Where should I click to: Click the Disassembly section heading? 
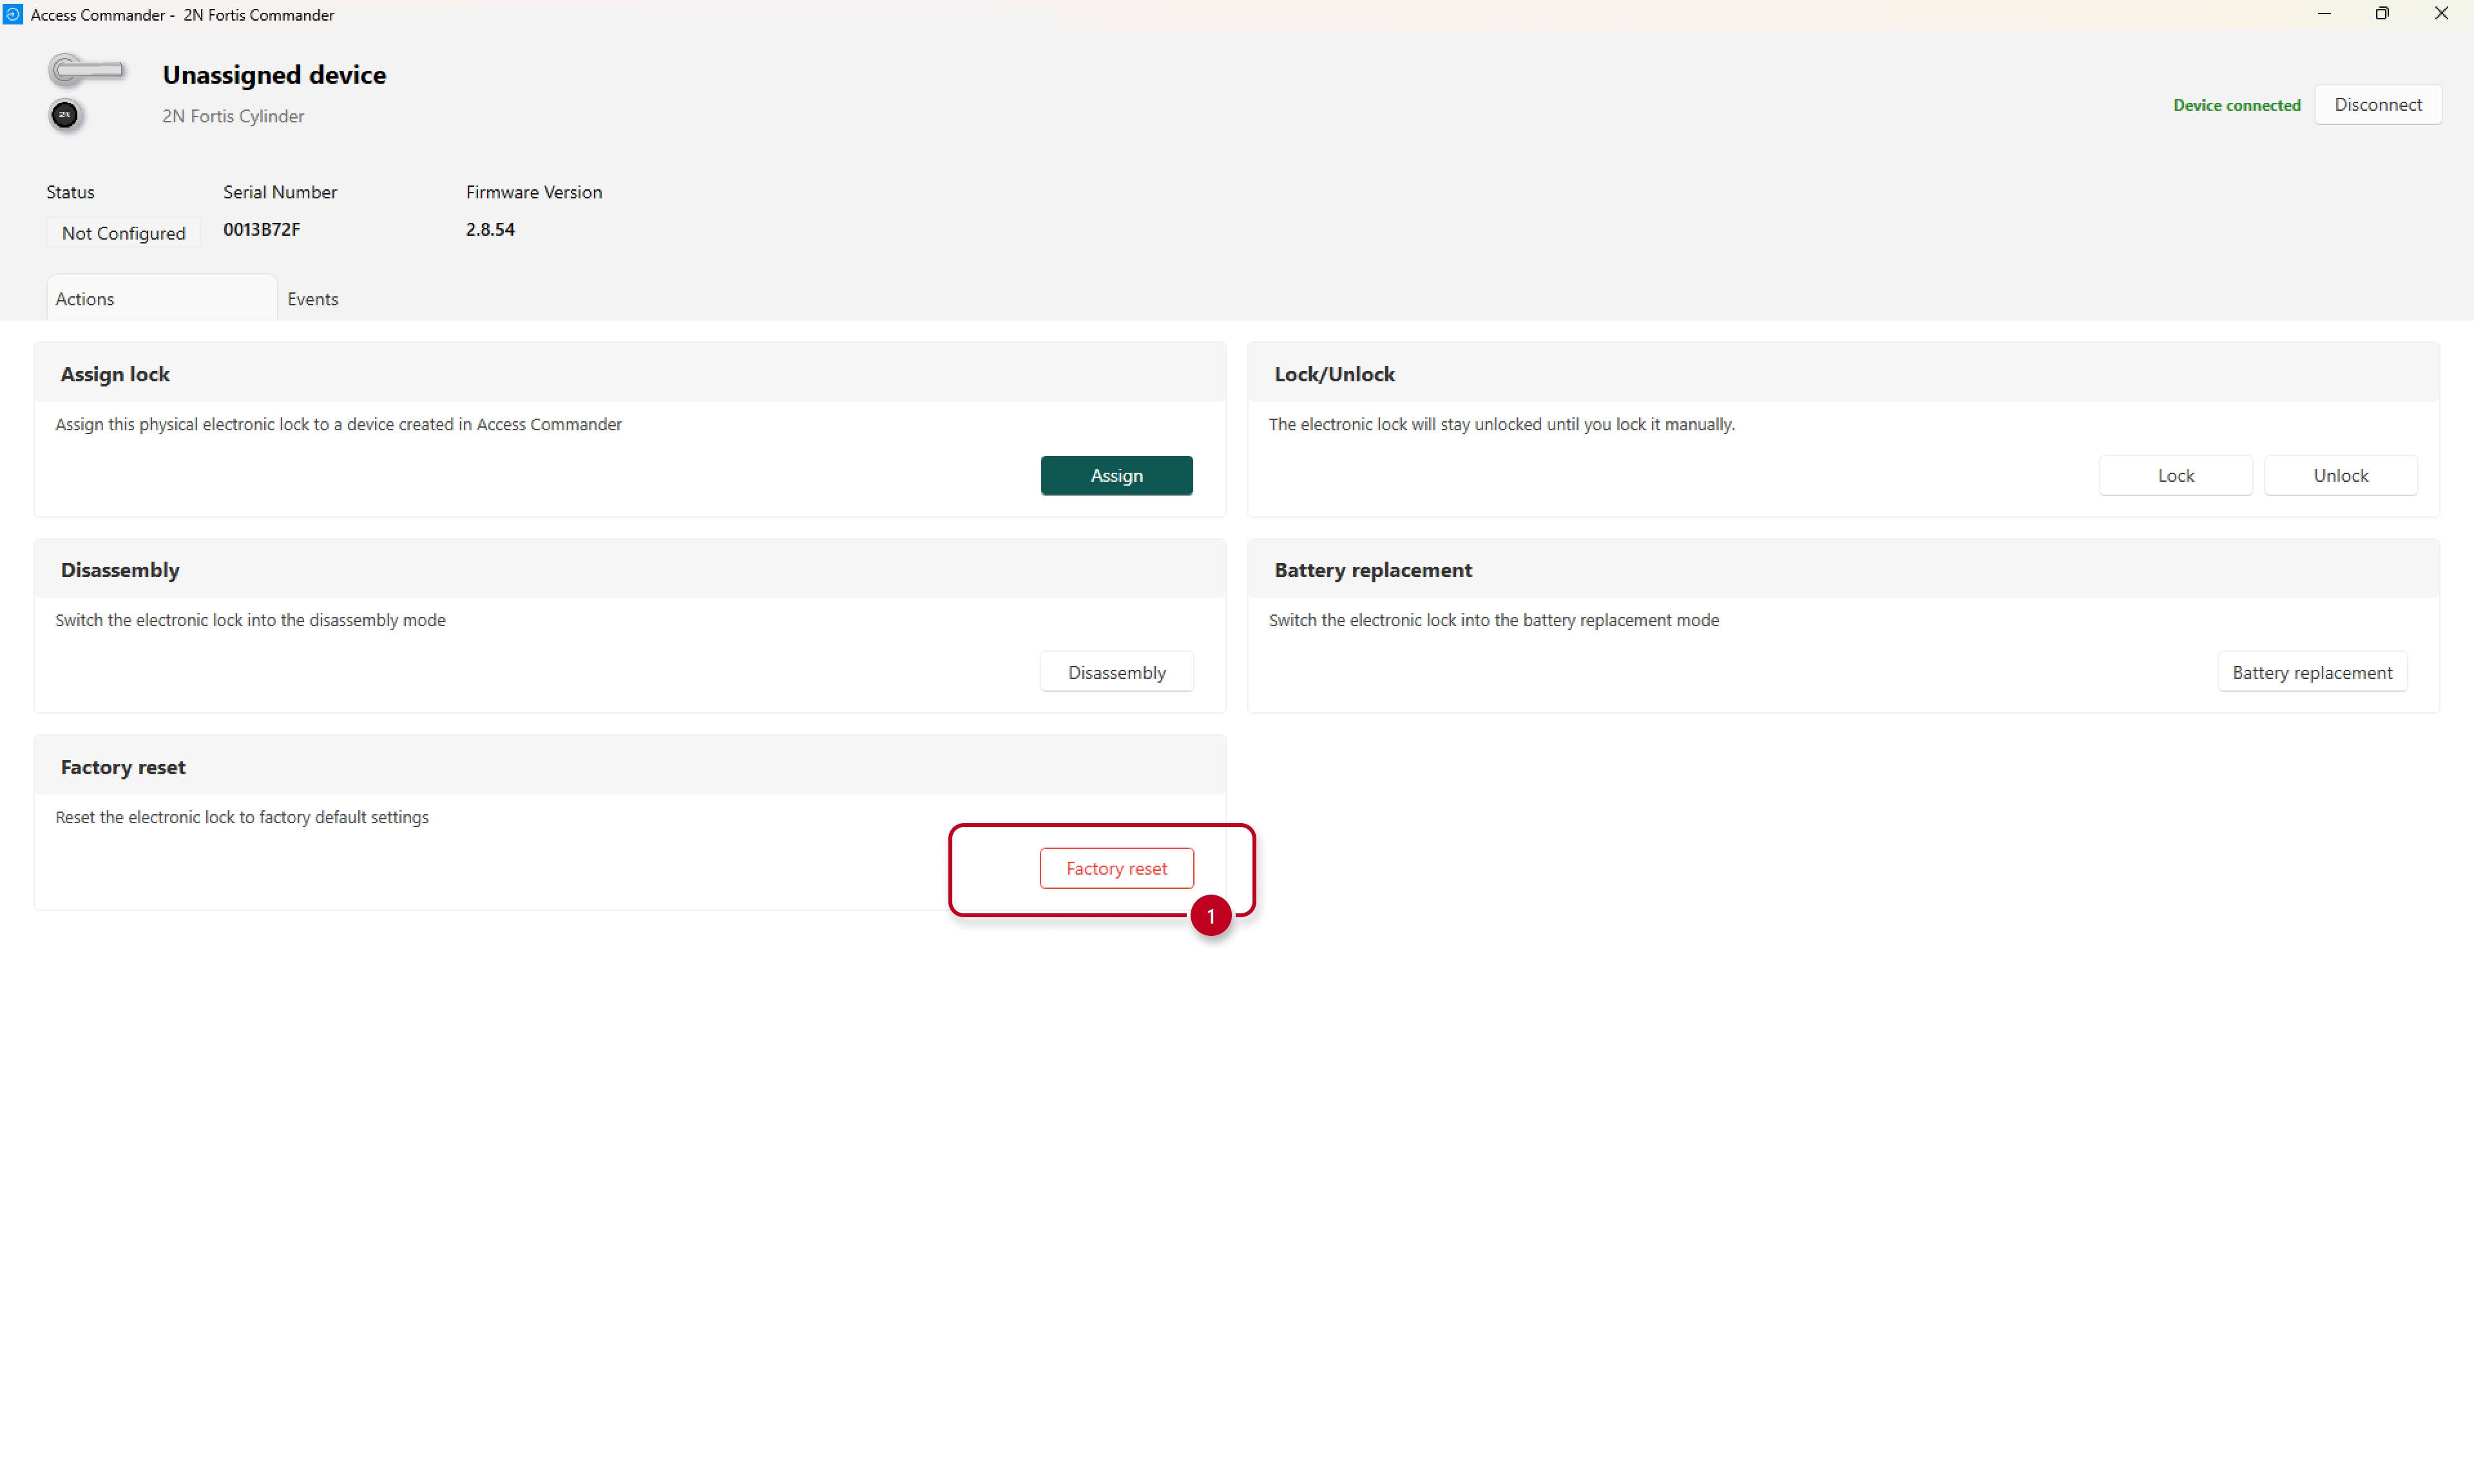coord(120,570)
